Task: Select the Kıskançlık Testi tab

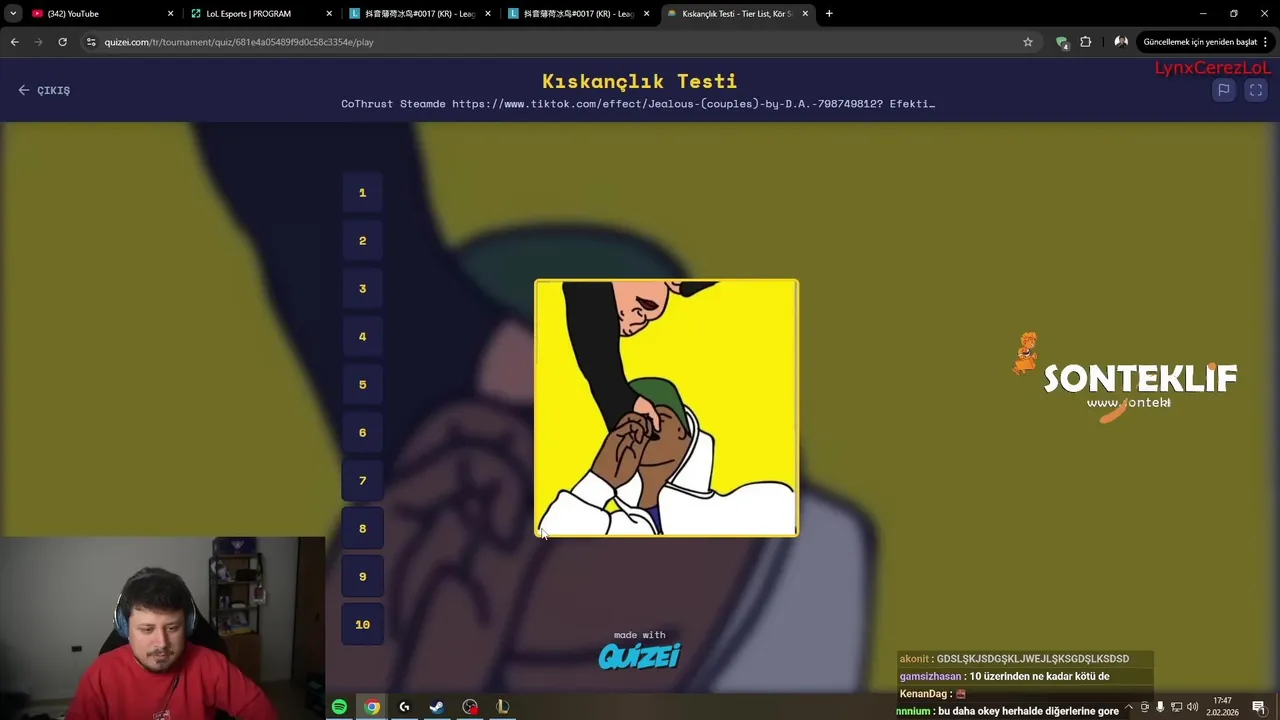Action: [x=736, y=14]
